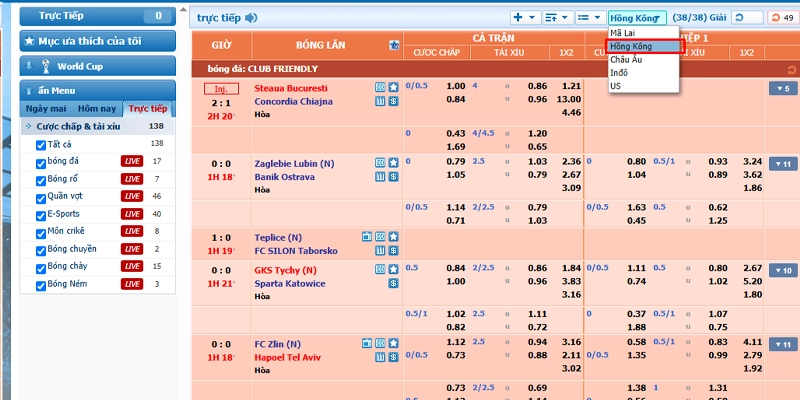The width and height of the screenshot is (800, 400).
Task: Toggle the Quần vợt checkbox
Action: tap(41, 198)
